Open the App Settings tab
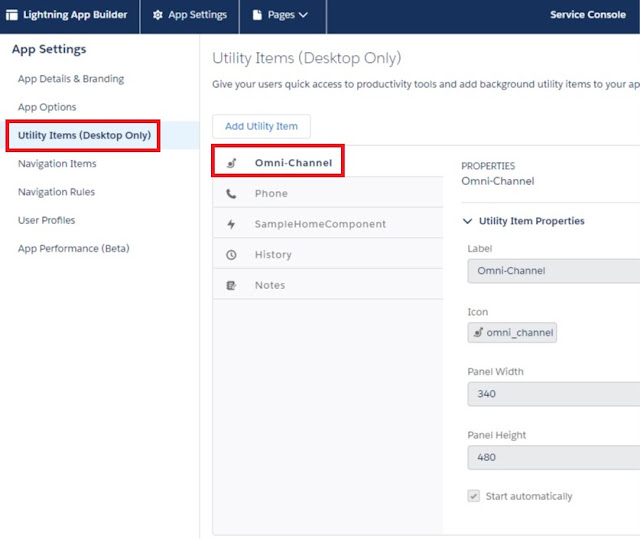The width and height of the screenshot is (640, 539). point(189,15)
